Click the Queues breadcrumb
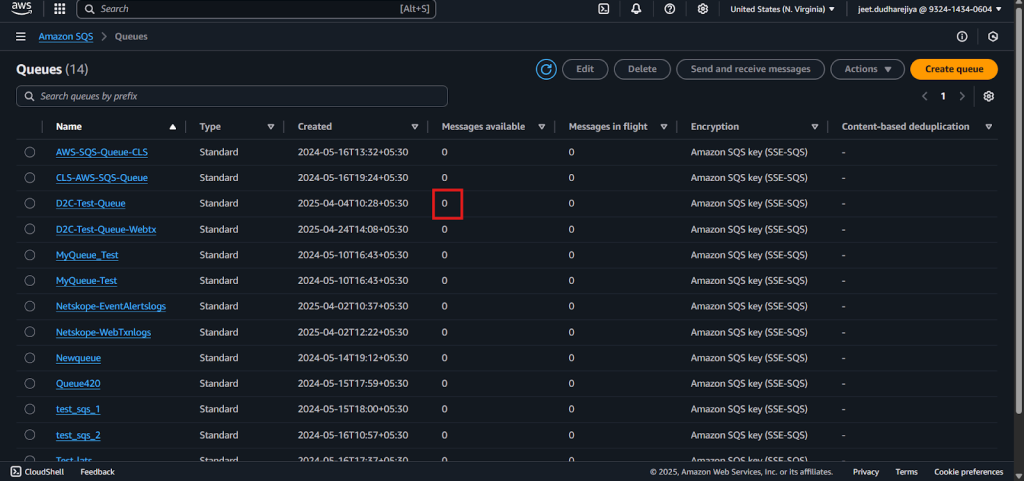This screenshot has height=481, width=1024. click(x=131, y=37)
